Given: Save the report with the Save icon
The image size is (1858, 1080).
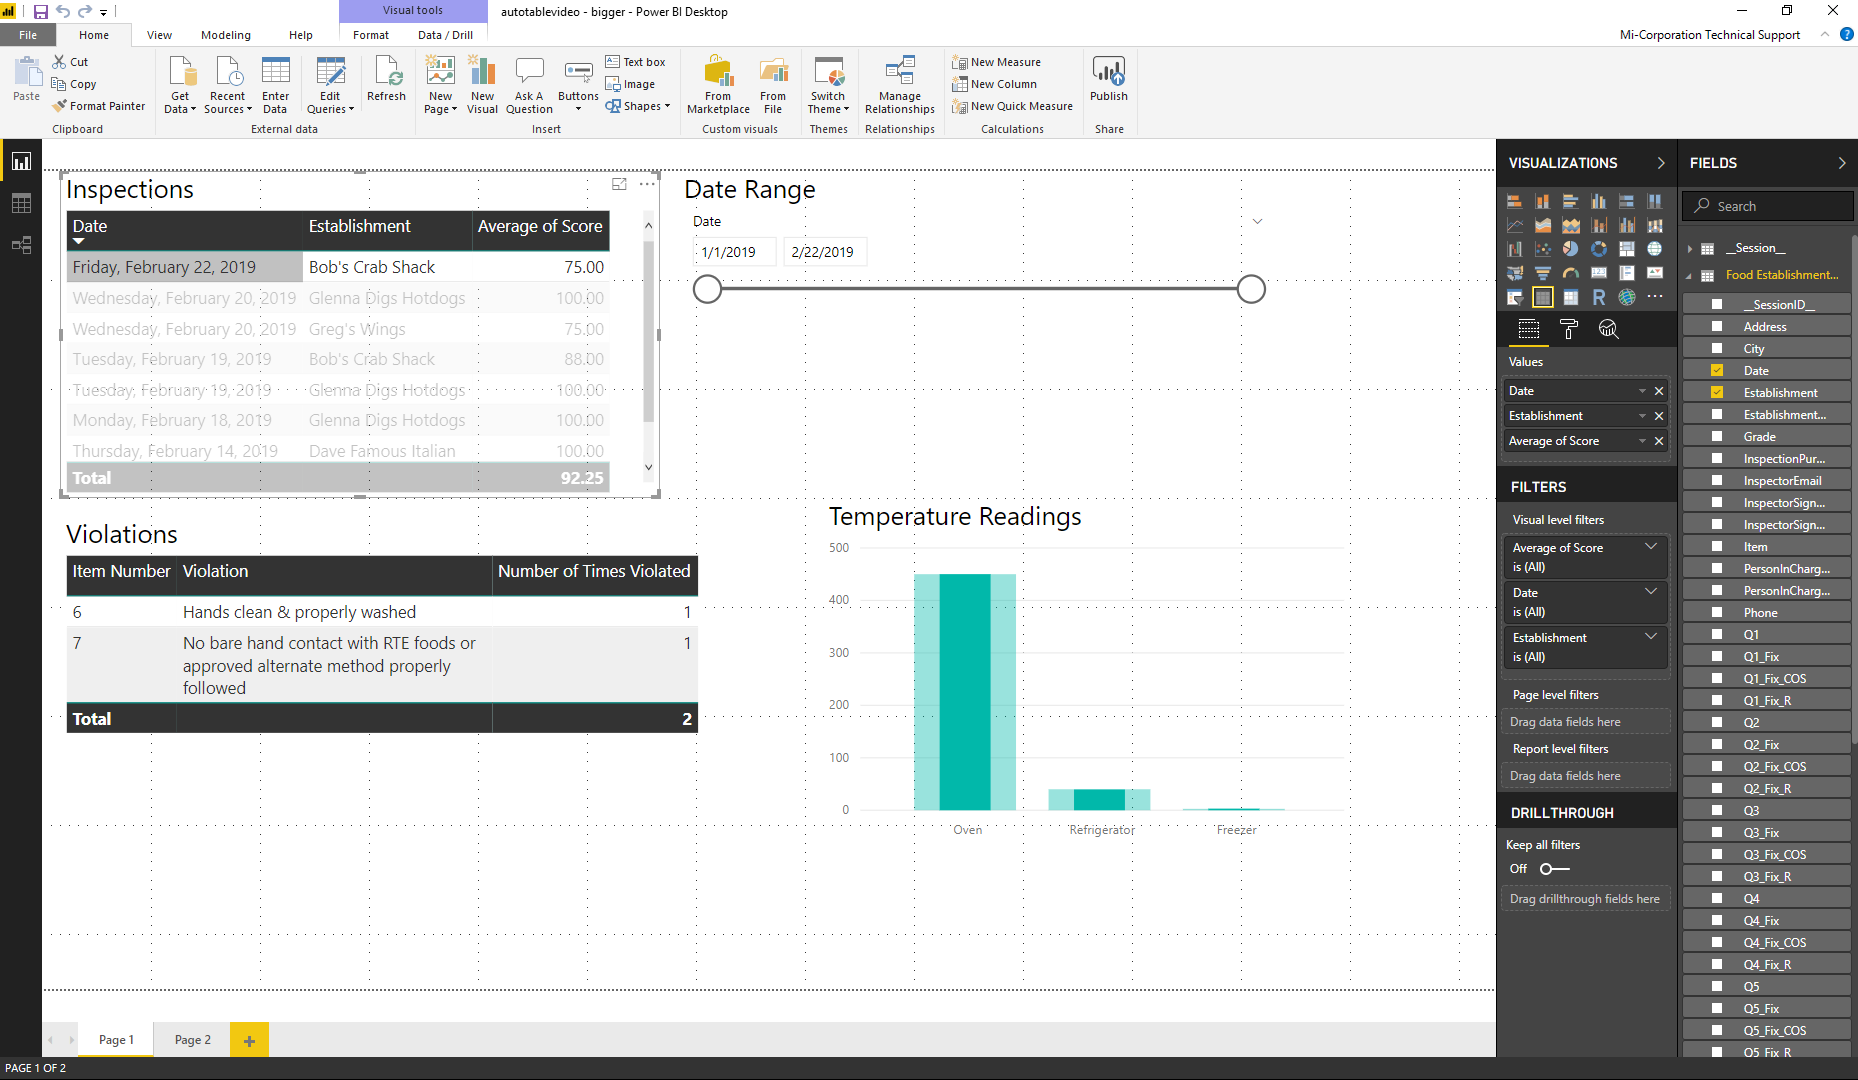Looking at the screenshot, I should coord(40,12).
